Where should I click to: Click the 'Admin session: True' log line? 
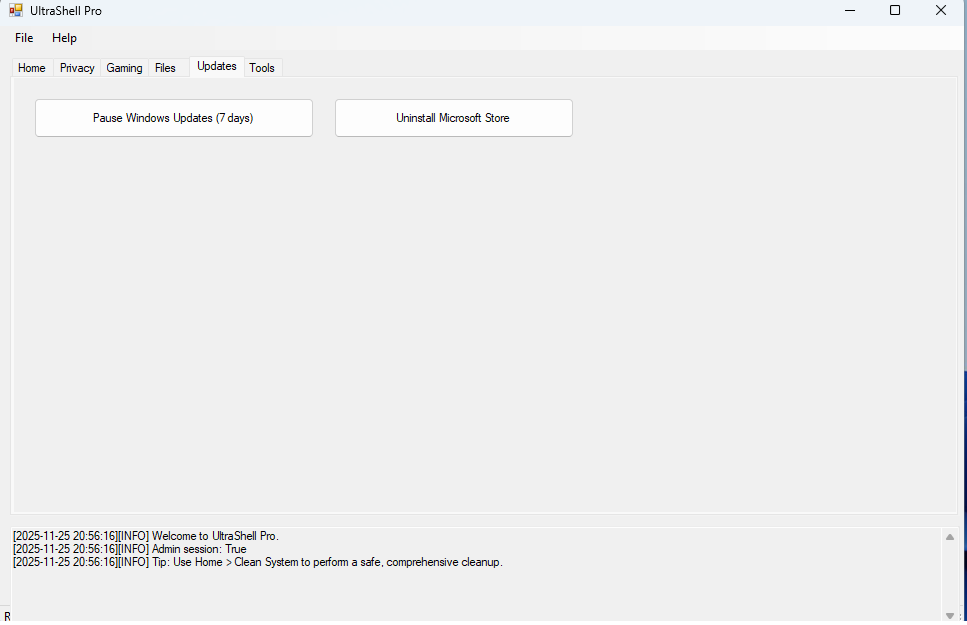[130, 549]
